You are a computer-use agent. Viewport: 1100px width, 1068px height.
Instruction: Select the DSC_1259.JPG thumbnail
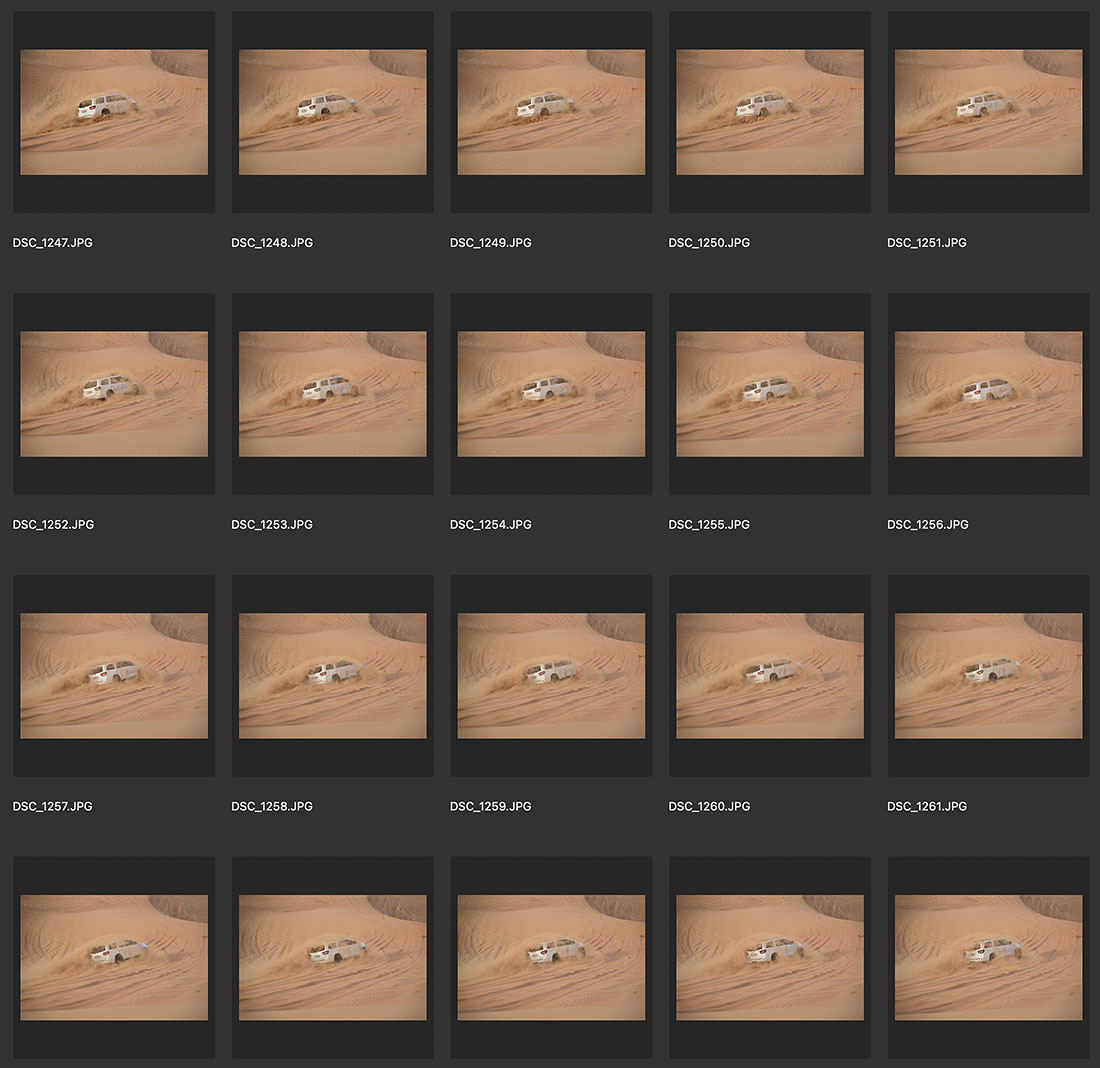551,676
